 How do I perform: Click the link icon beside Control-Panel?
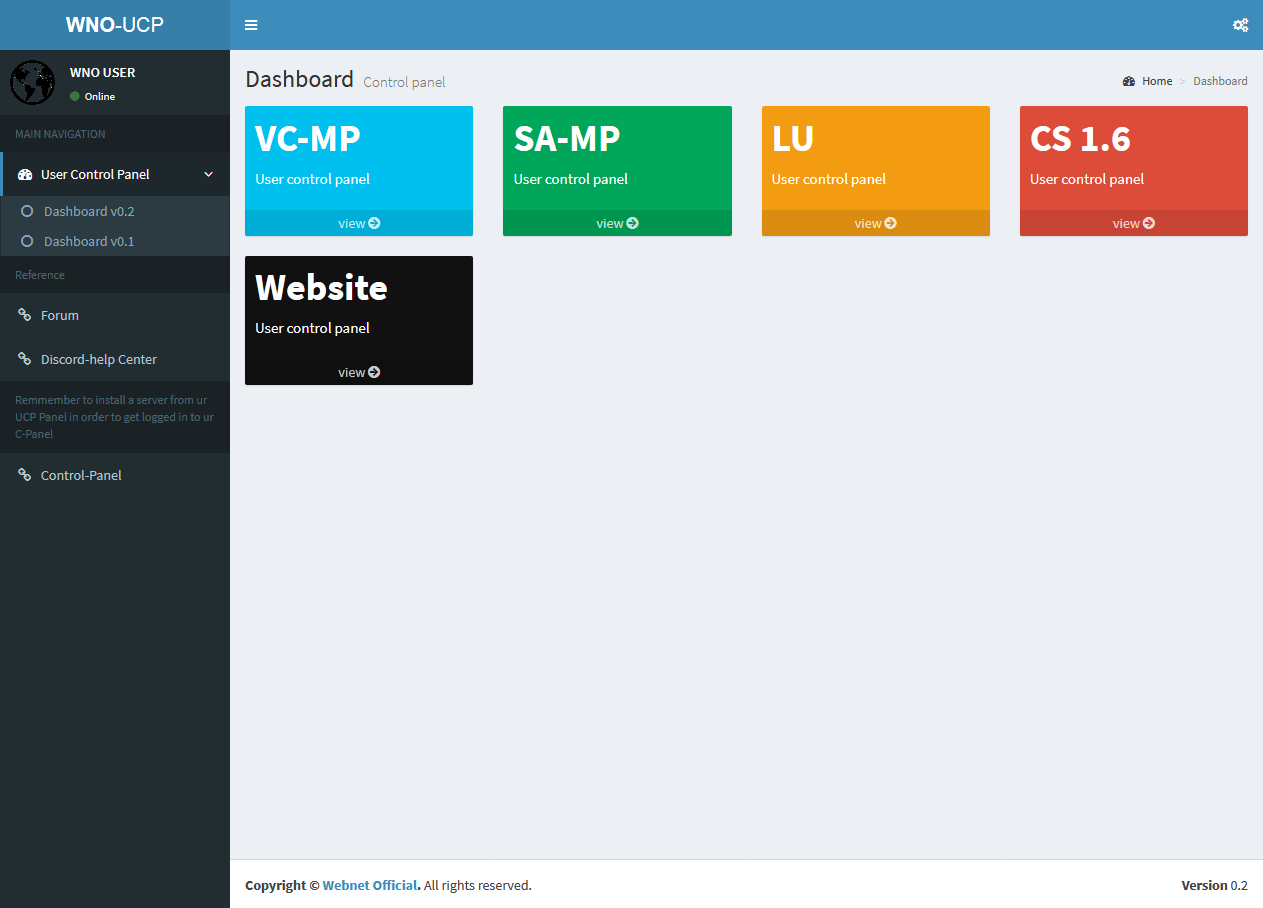click(x=25, y=475)
